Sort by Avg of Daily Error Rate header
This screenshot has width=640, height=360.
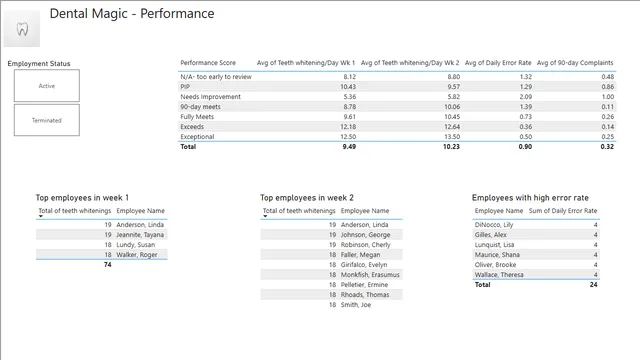498,63
